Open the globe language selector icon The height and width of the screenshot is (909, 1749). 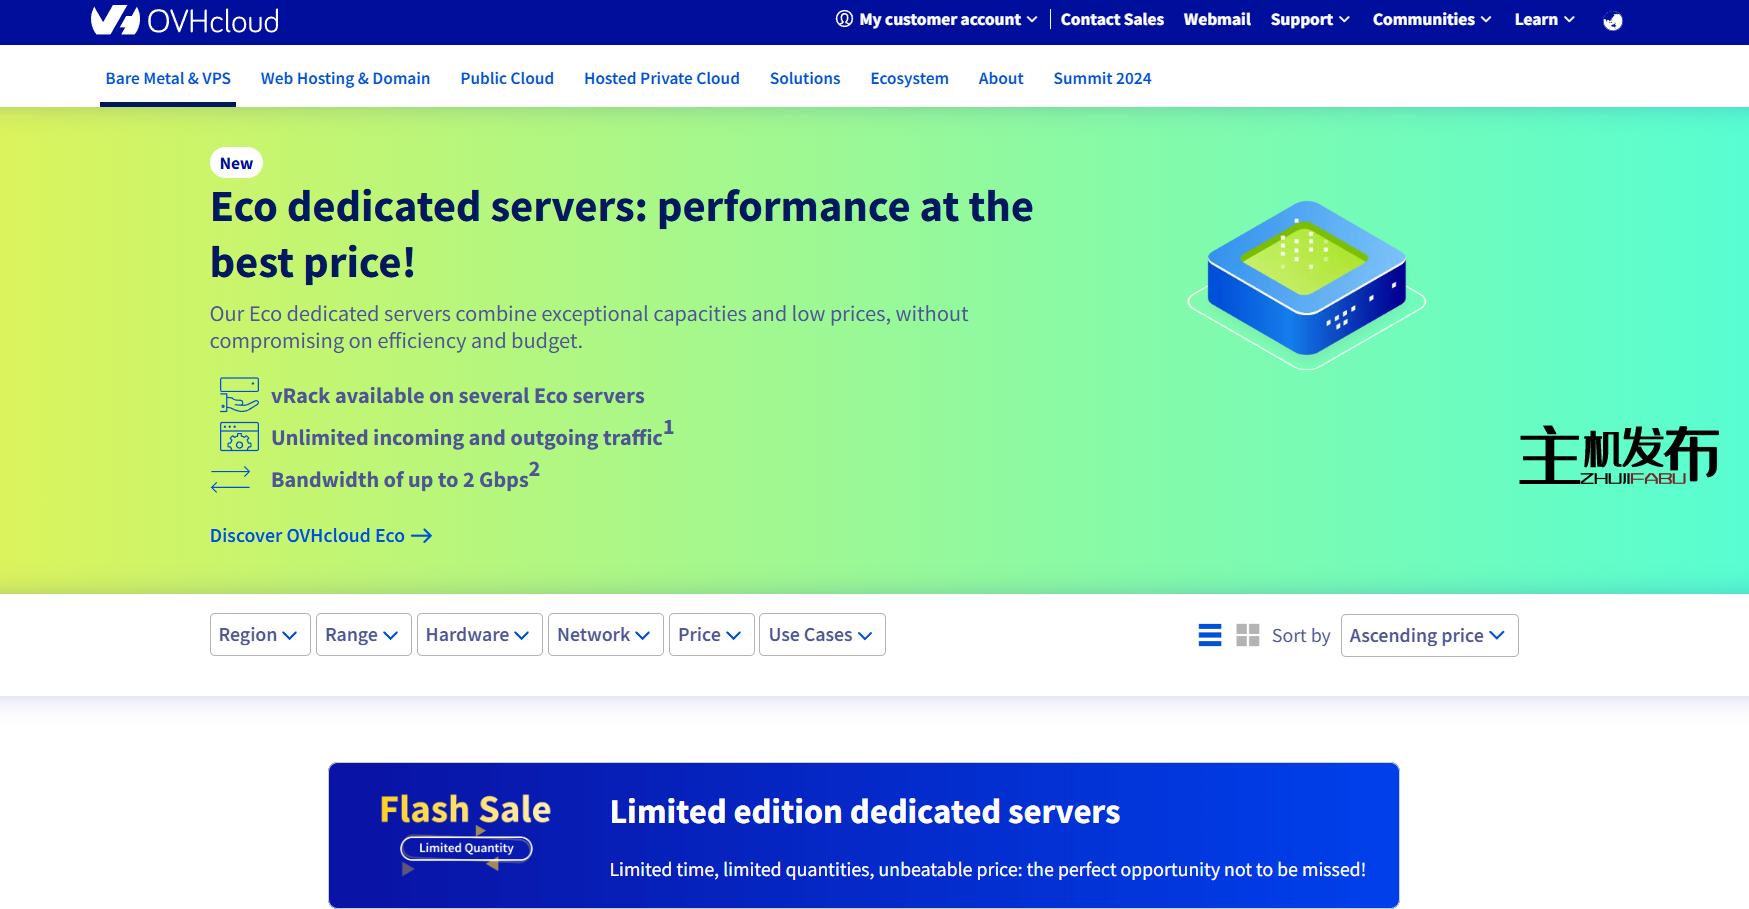(x=1612, y=21)
